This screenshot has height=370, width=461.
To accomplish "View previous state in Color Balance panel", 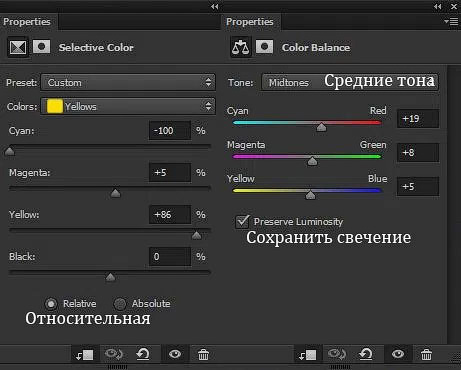I will [x=336, y=354].
